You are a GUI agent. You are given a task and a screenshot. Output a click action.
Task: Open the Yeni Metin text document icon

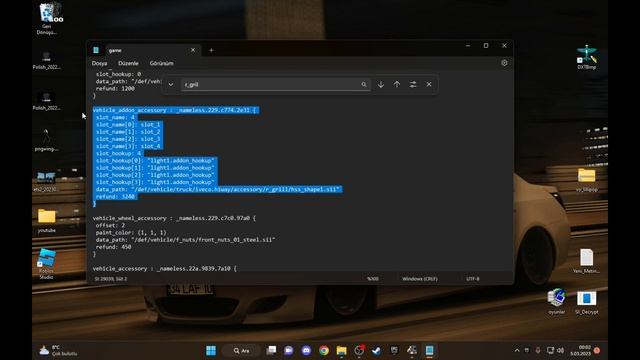point(587,261)
